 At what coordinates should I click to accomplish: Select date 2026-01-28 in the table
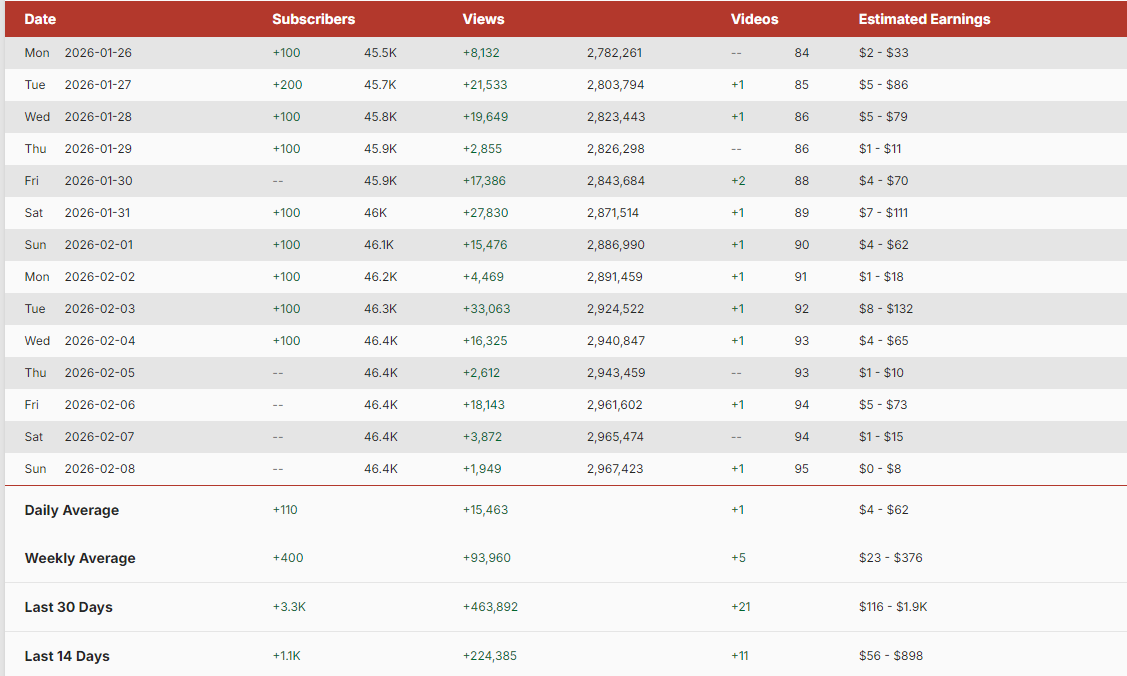coord(98,116)
